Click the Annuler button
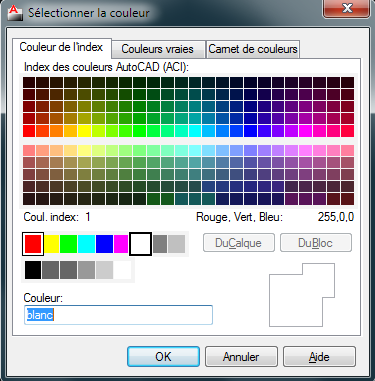375x381 pixels. (x=241, y=357)
